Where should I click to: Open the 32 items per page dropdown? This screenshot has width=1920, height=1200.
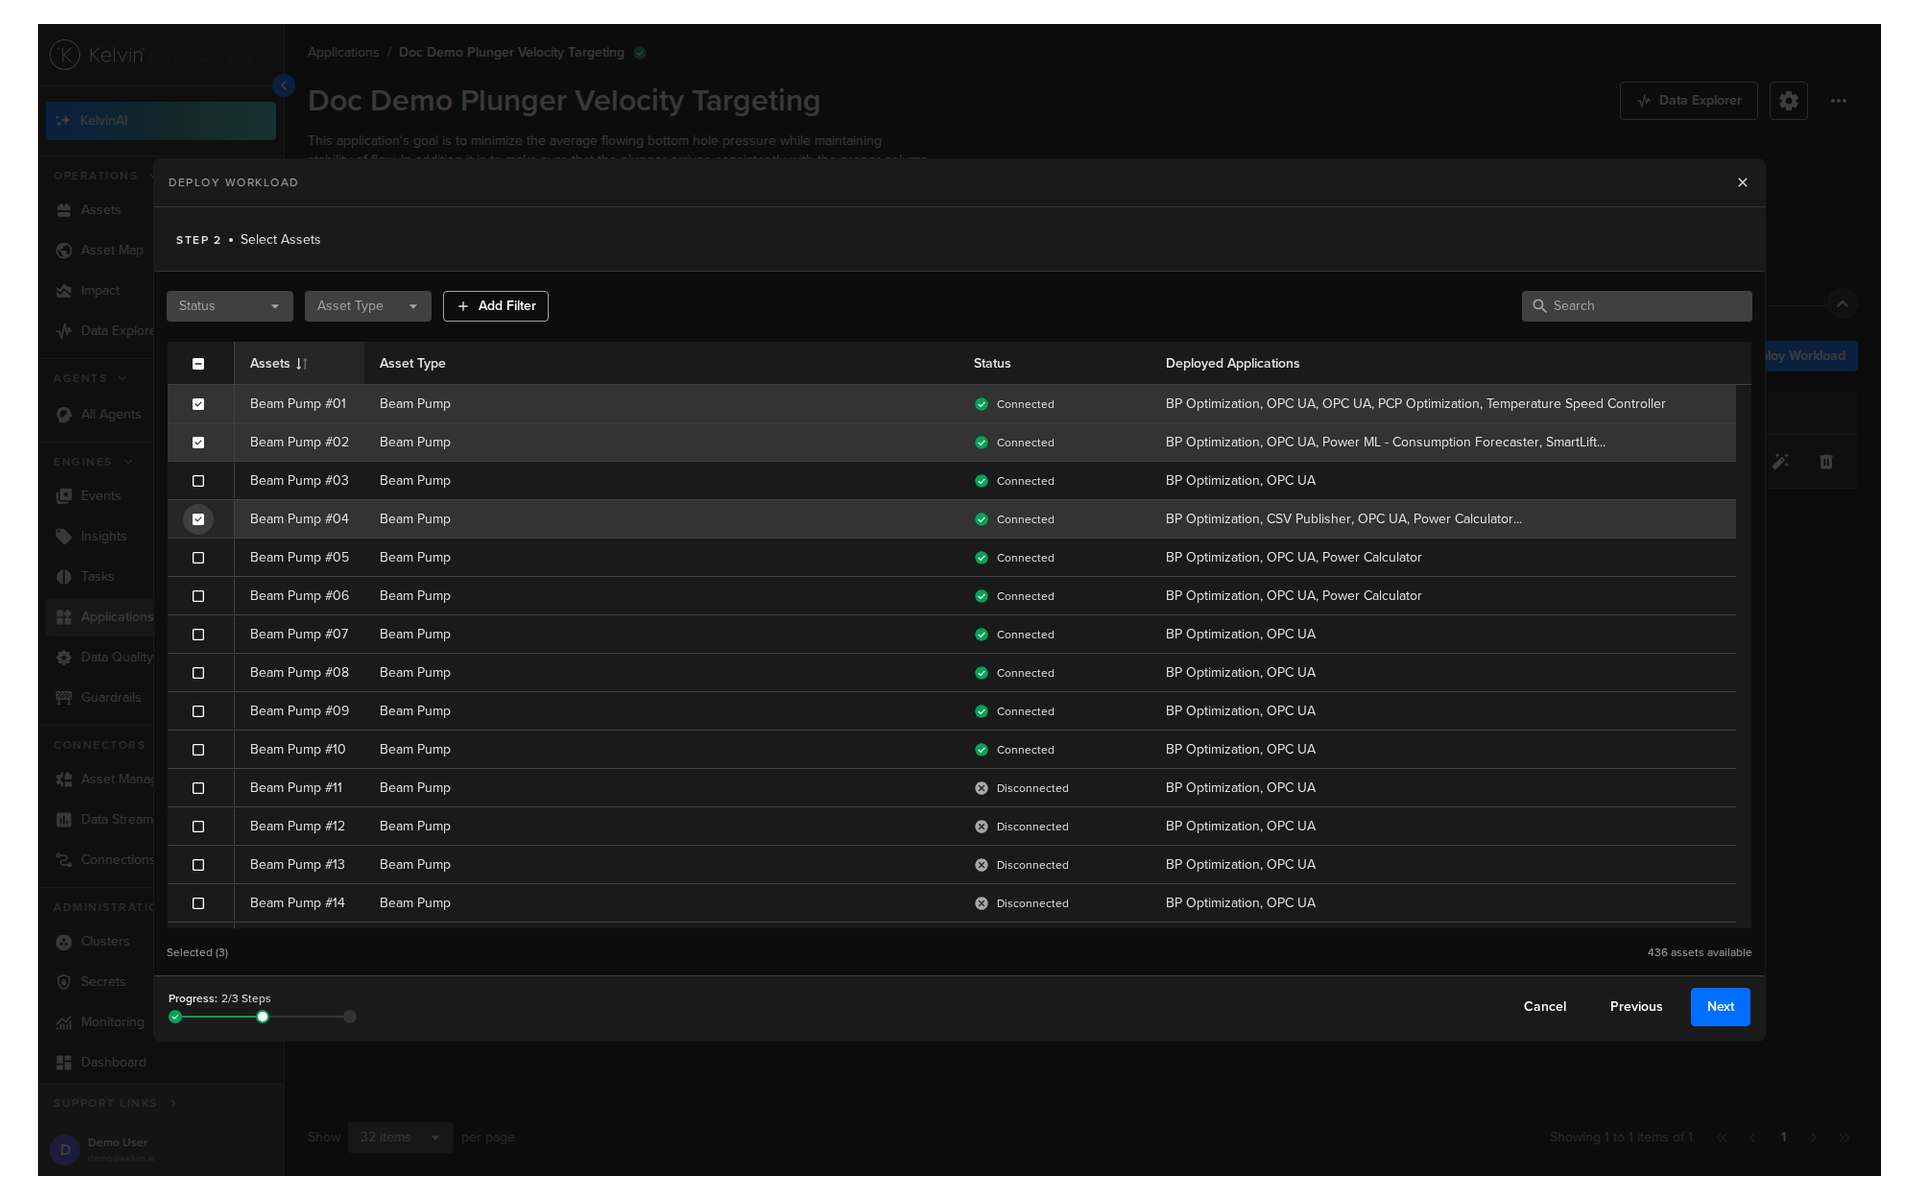point(400,1138)
